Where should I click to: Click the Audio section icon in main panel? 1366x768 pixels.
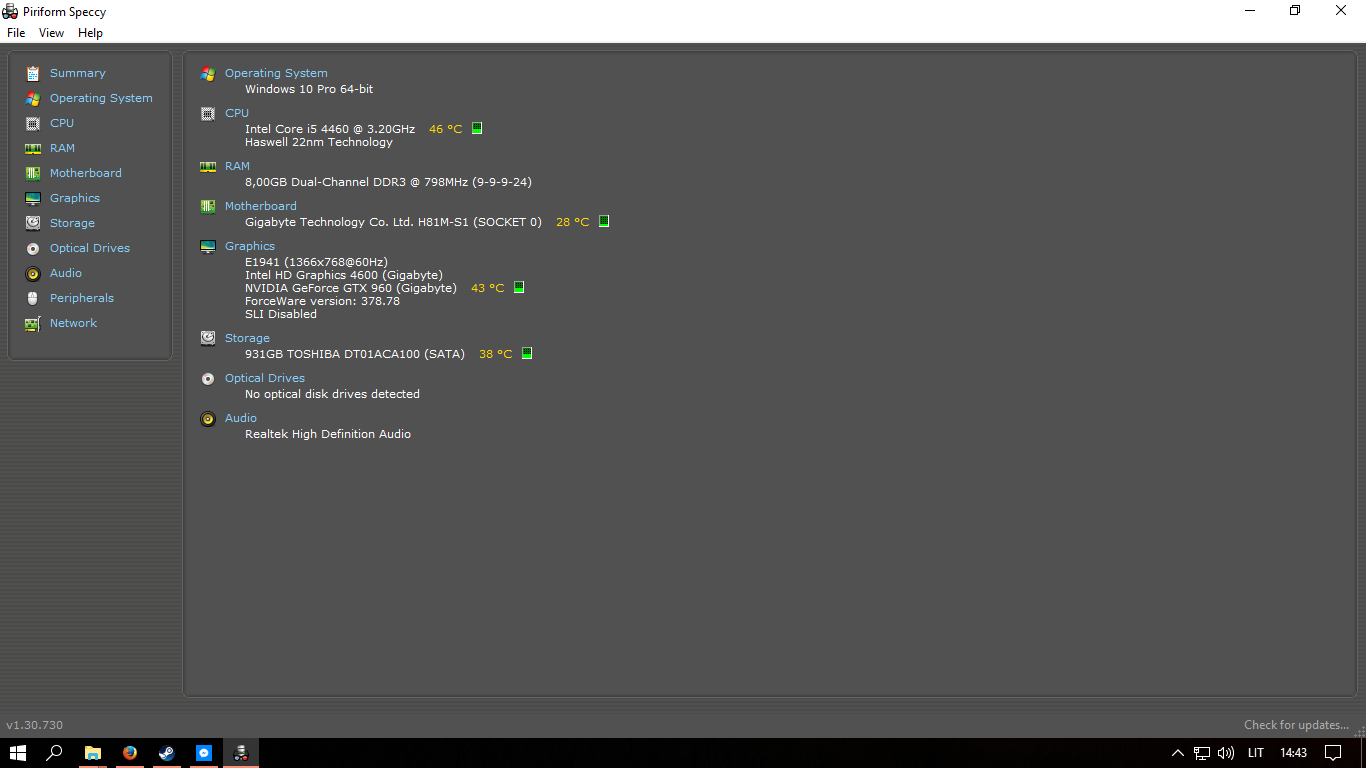pos(208,418)
